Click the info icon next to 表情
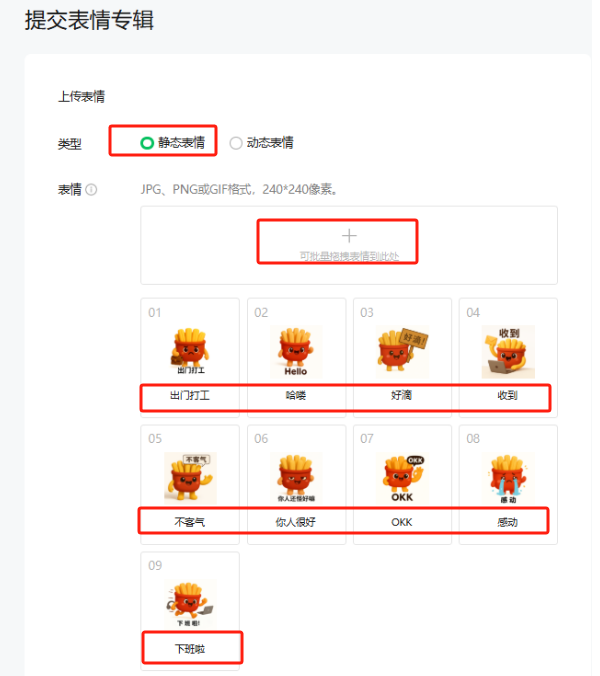Viewport: 600px width, 676px height. pyautogui.click(x=91, y=190)
